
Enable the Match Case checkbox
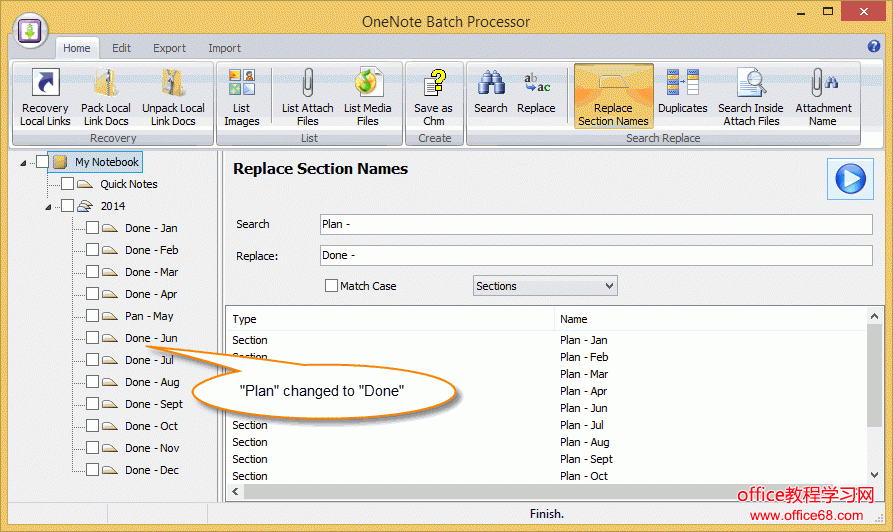[x=332, y=286]
